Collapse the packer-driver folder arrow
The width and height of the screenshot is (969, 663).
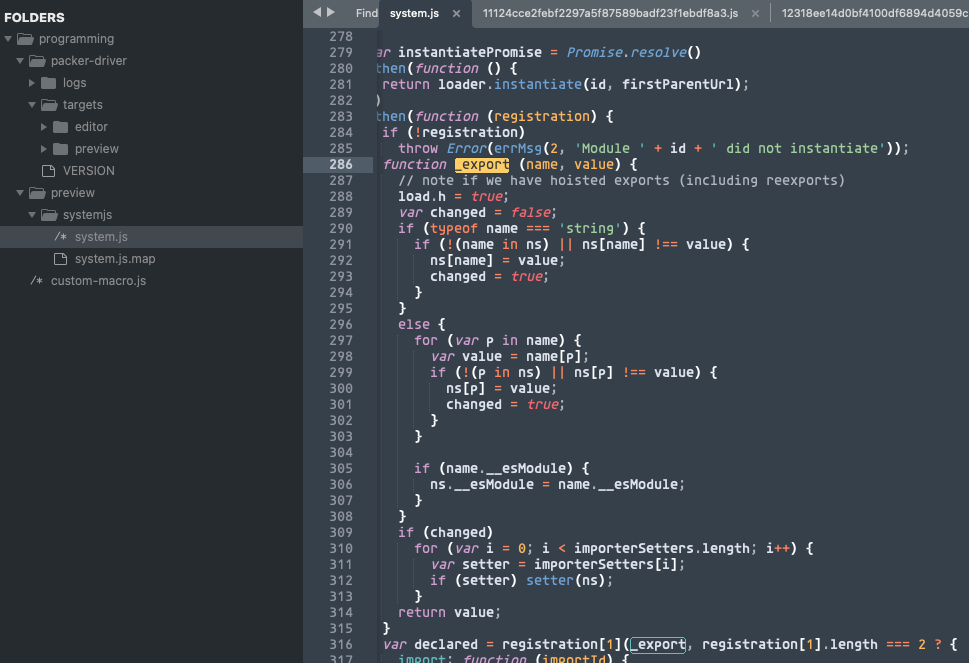coord(20,61)
